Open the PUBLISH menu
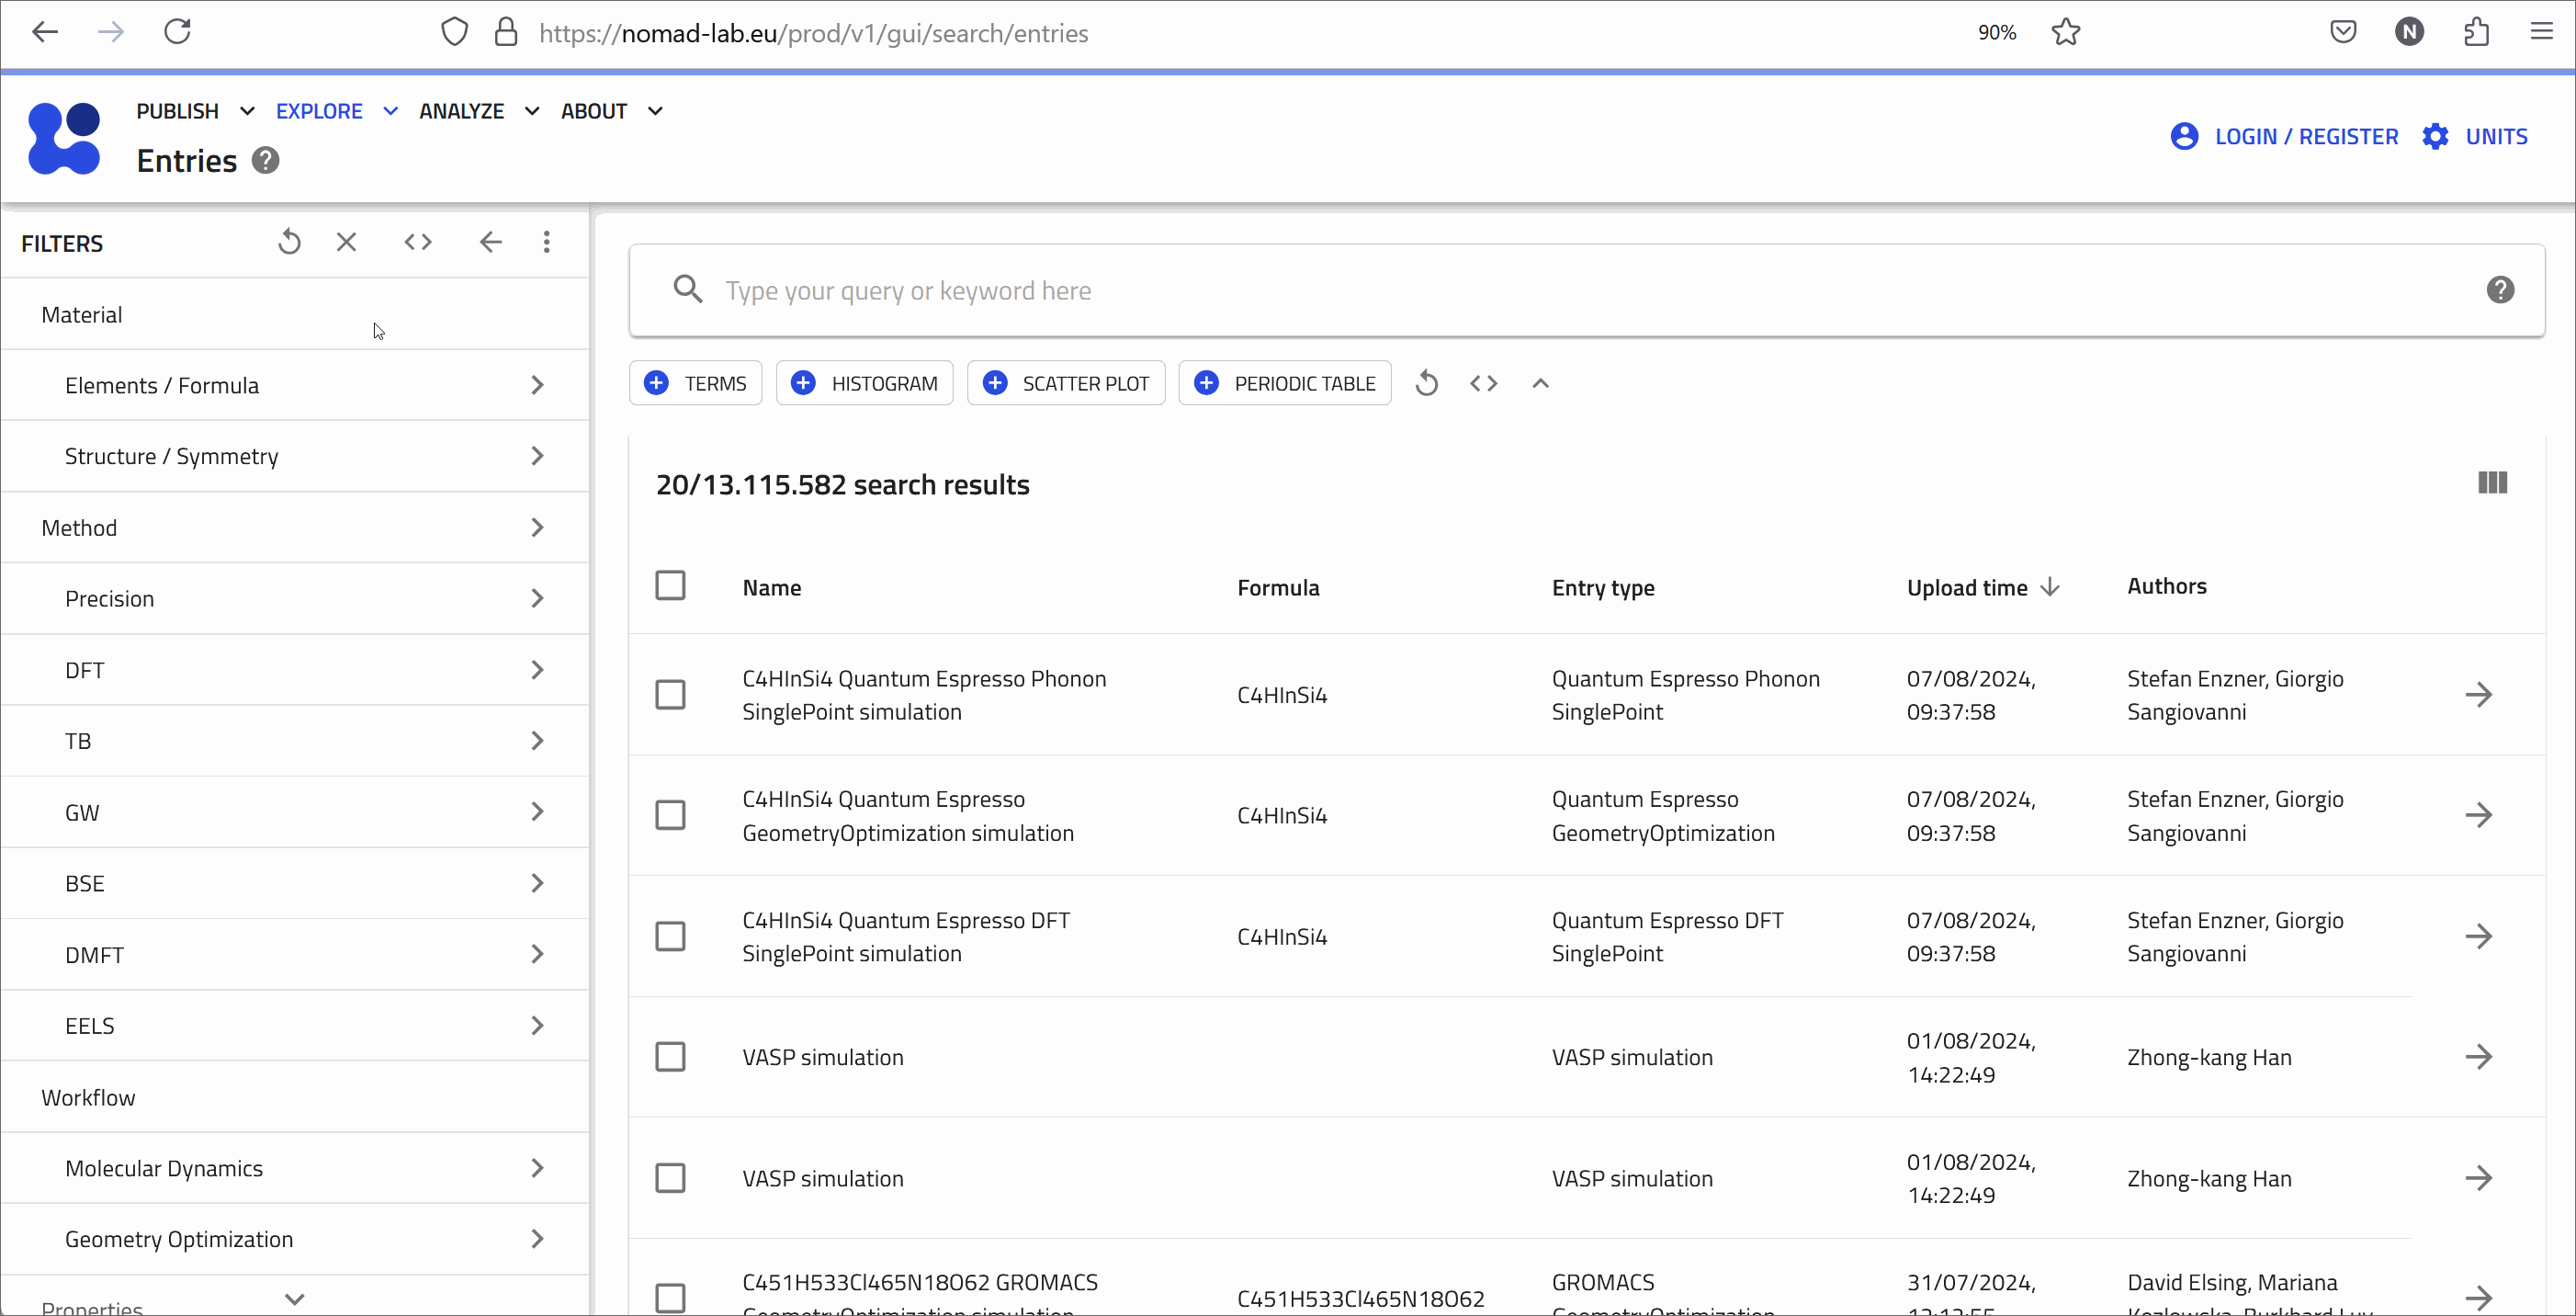The height and width of the screenshot is (1316, 2576). coord(195,111)
